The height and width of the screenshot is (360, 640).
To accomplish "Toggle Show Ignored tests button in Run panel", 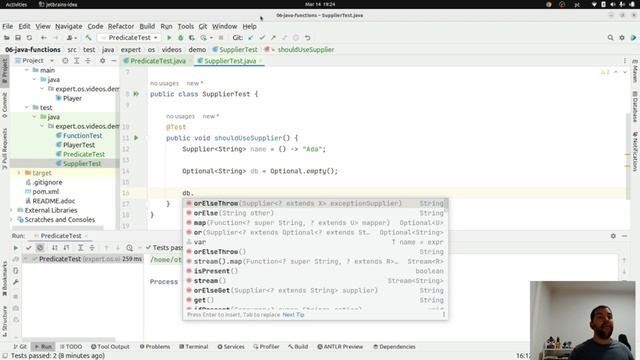I will tap(40, 248).
